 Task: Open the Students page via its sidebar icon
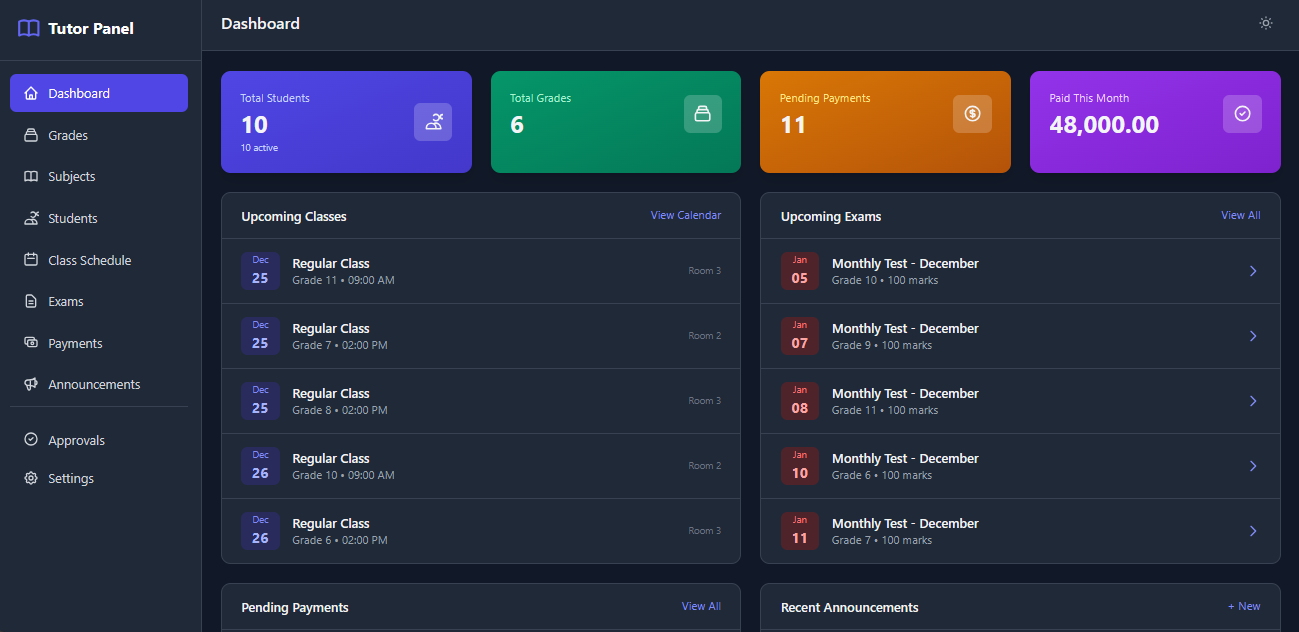click(30, 218)
